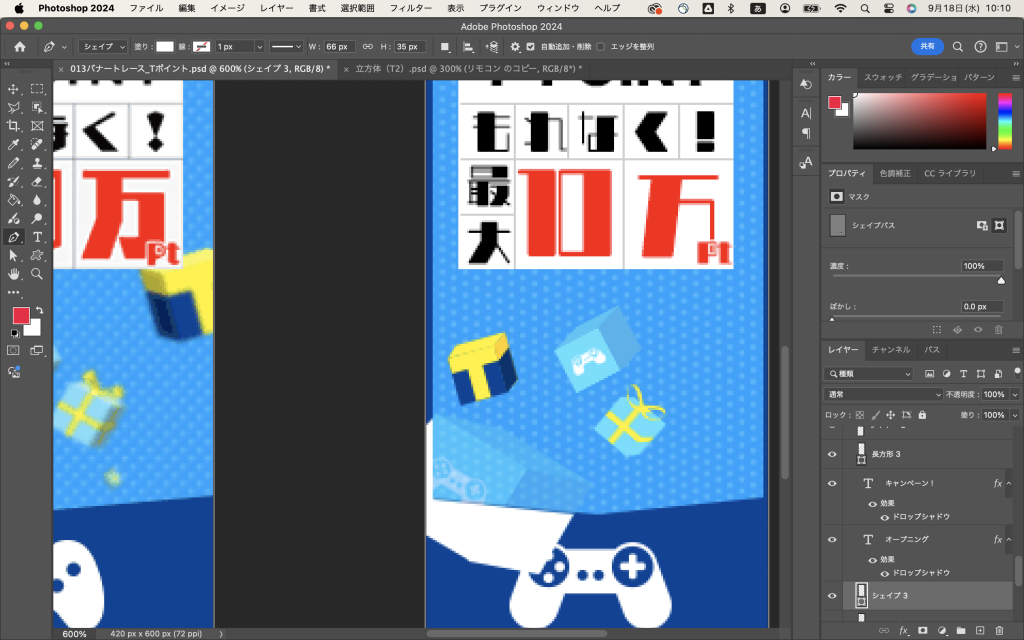
Task: Open the フィルター menu
Action: (410, 8)
